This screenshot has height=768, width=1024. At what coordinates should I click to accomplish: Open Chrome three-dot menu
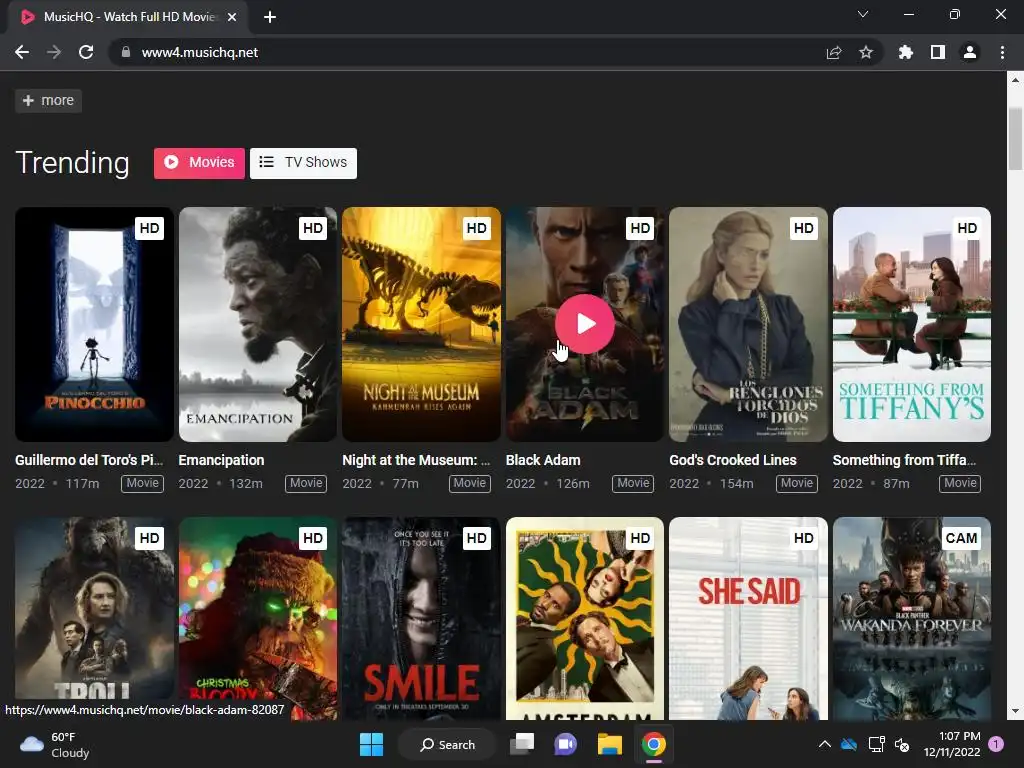(x=1002, y=52)
